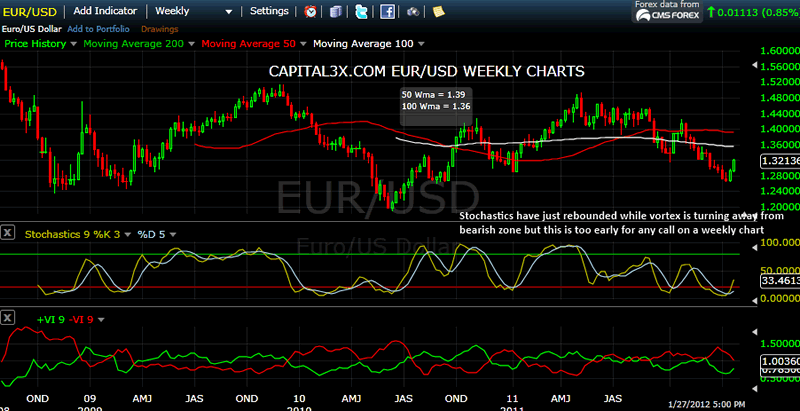Viewport: 800px width, 411px height.
Task: Close the Vortex VI indicator panel
Action: (7, 318)
